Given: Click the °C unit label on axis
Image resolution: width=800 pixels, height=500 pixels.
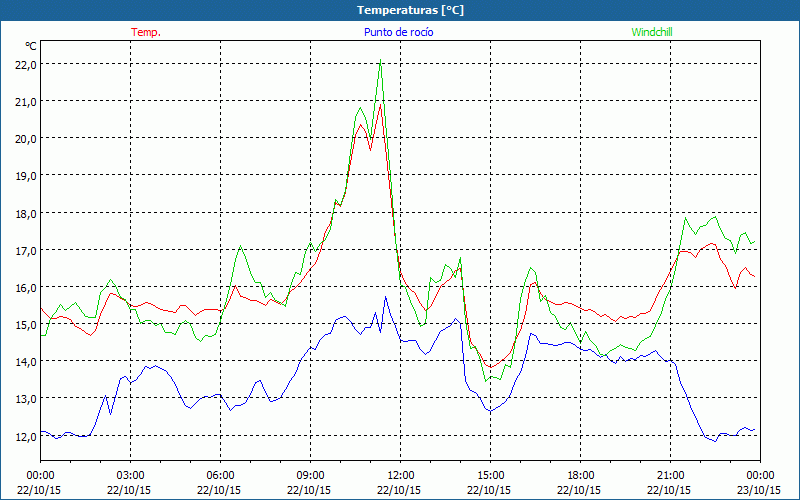Looking at the screenshot, I should point(31,46).
